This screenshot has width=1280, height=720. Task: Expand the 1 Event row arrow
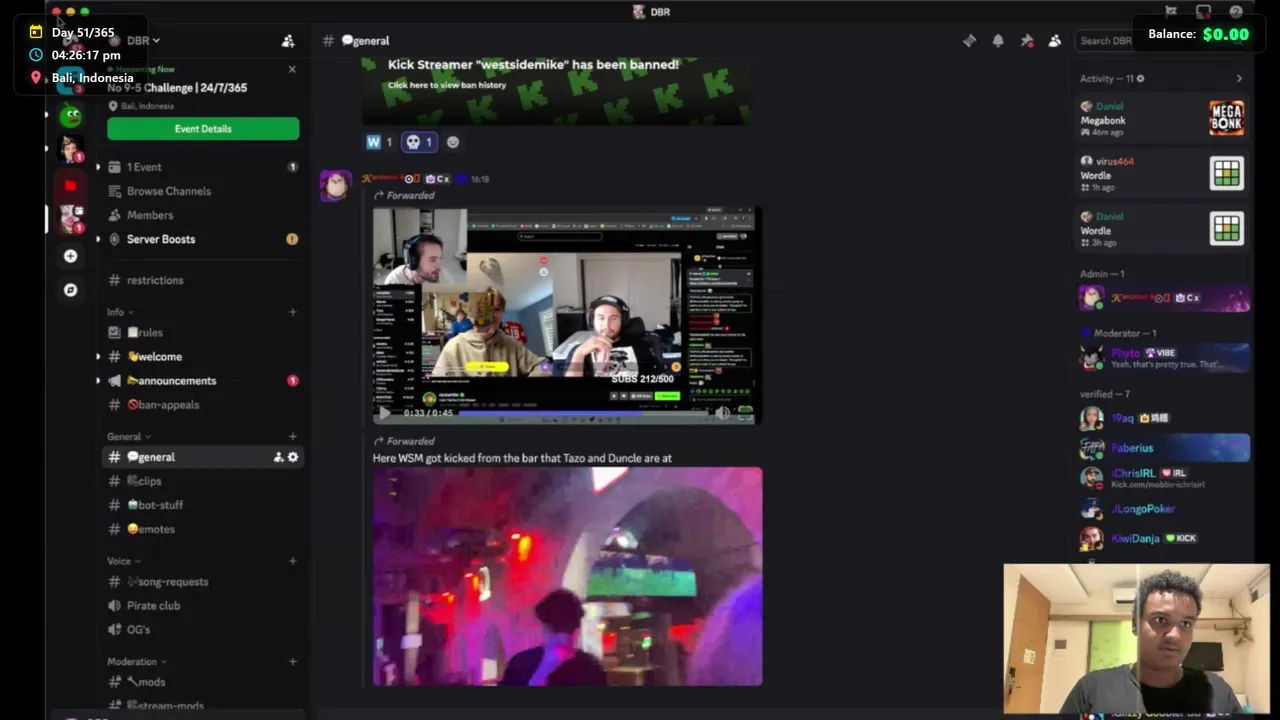point(98,167)
